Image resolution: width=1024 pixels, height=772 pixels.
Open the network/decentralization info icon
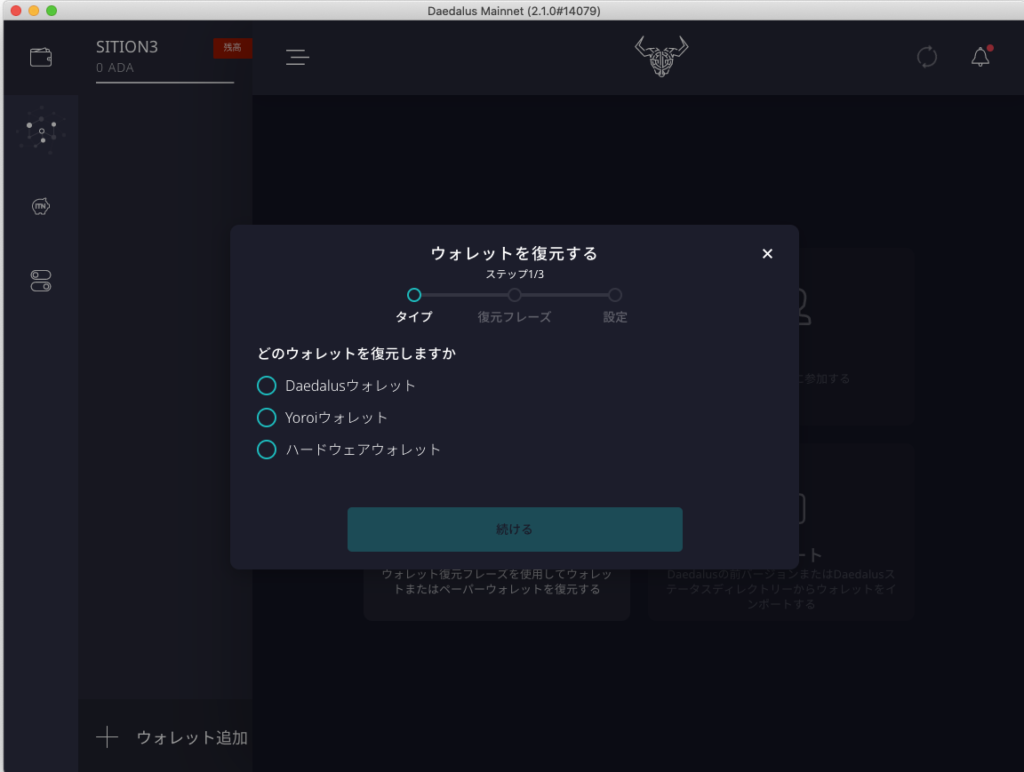tap(42, 131)
